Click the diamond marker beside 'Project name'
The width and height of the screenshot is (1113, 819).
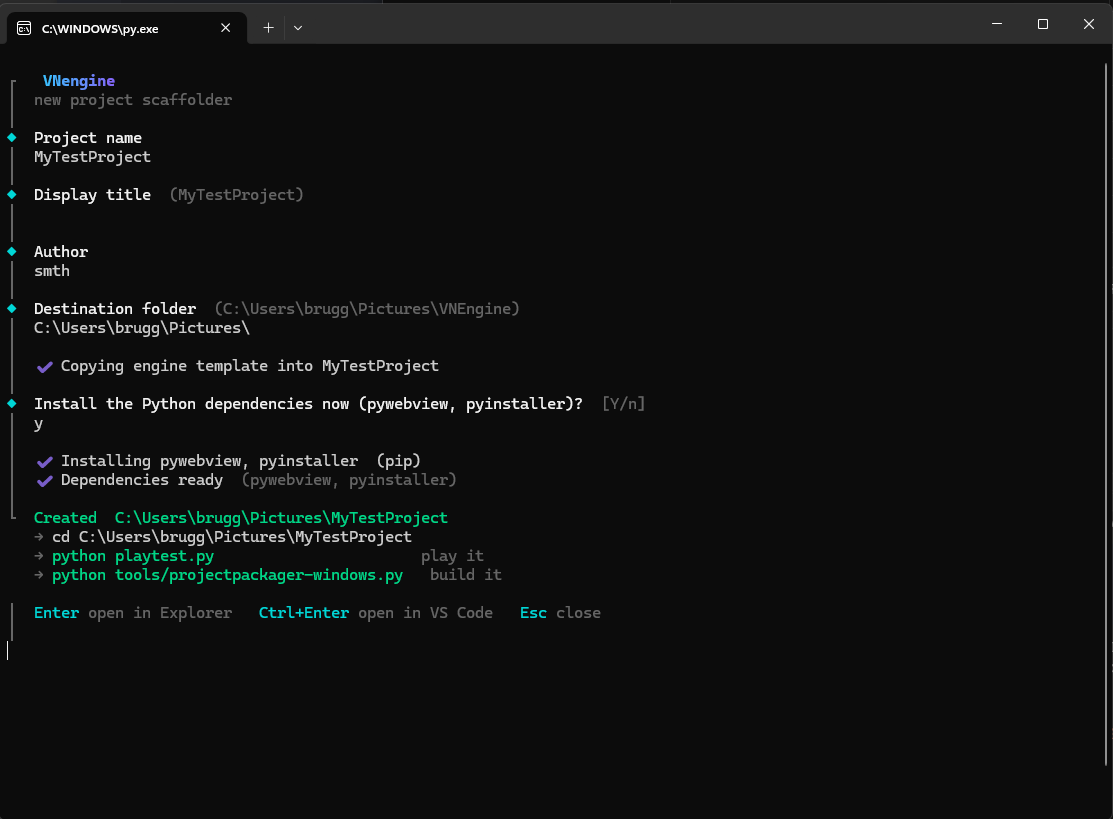coord(12,138)
